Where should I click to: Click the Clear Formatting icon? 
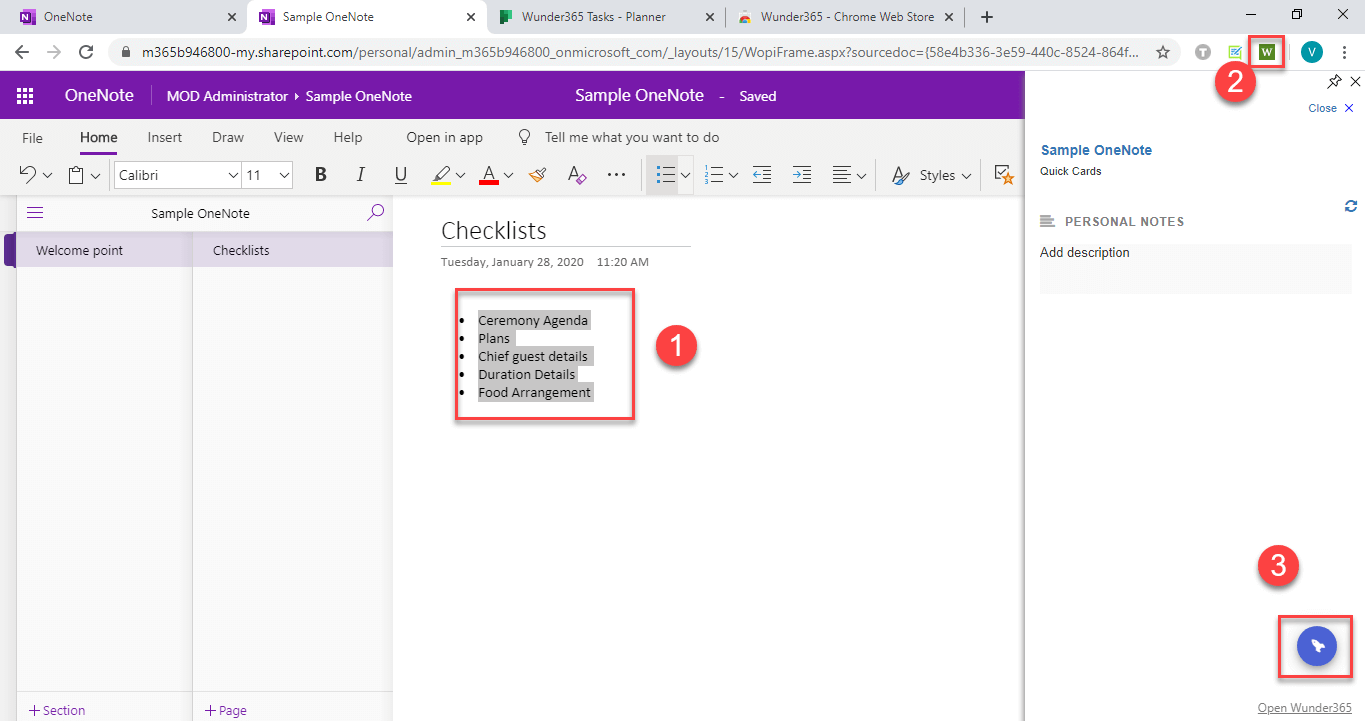(576, 175)
